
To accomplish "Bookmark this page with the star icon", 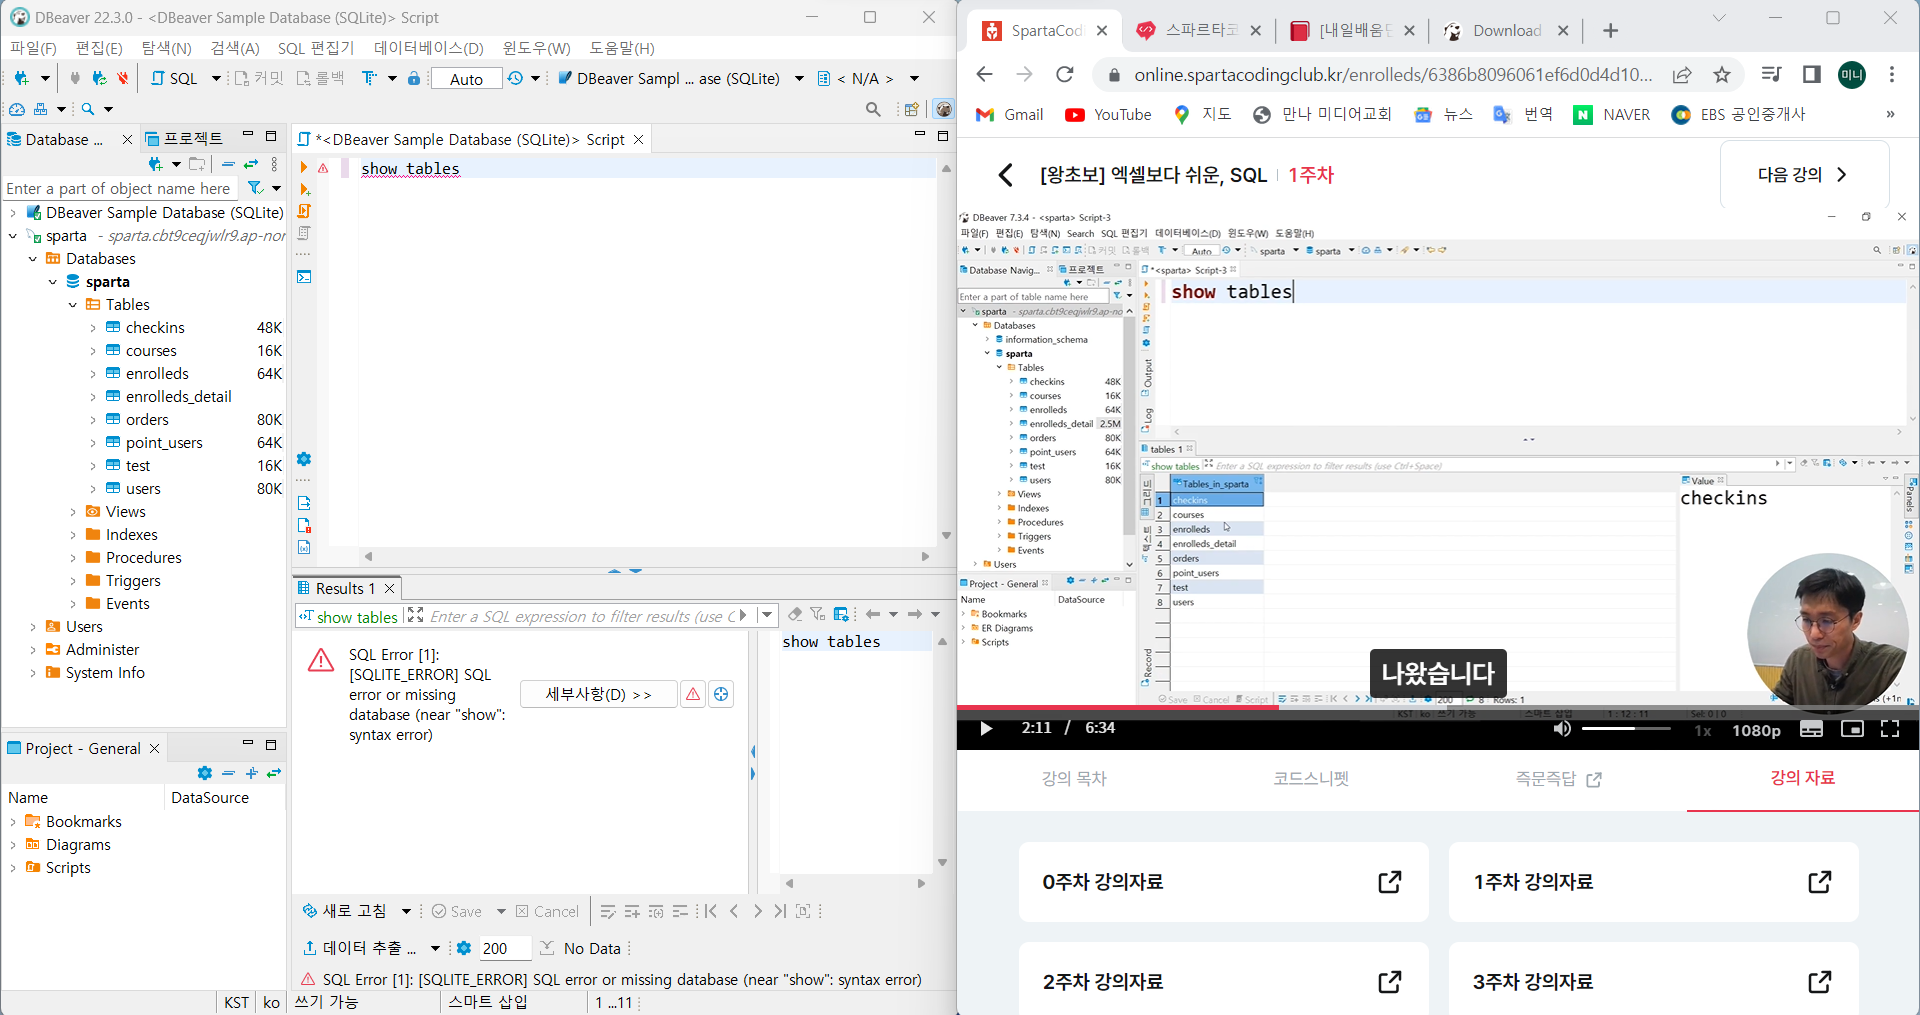I will 1722,74.
